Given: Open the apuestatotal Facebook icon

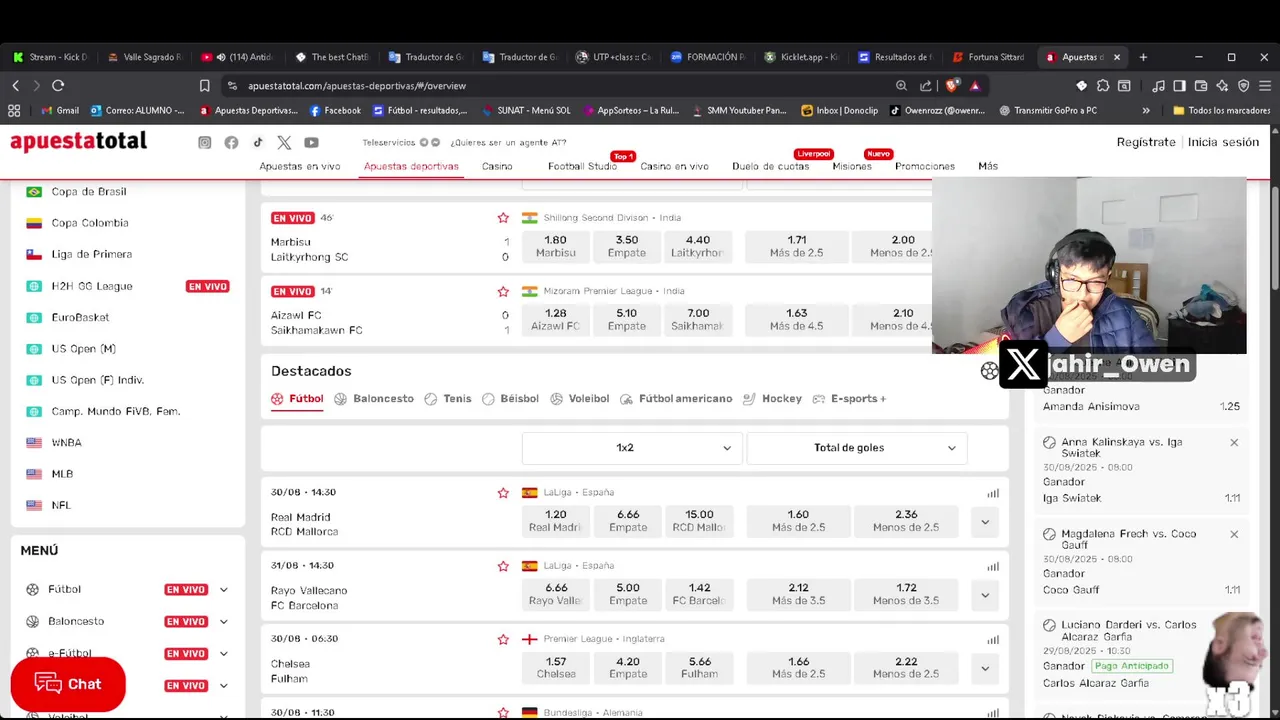Looking at the screenshot, I should coord(231,143).
